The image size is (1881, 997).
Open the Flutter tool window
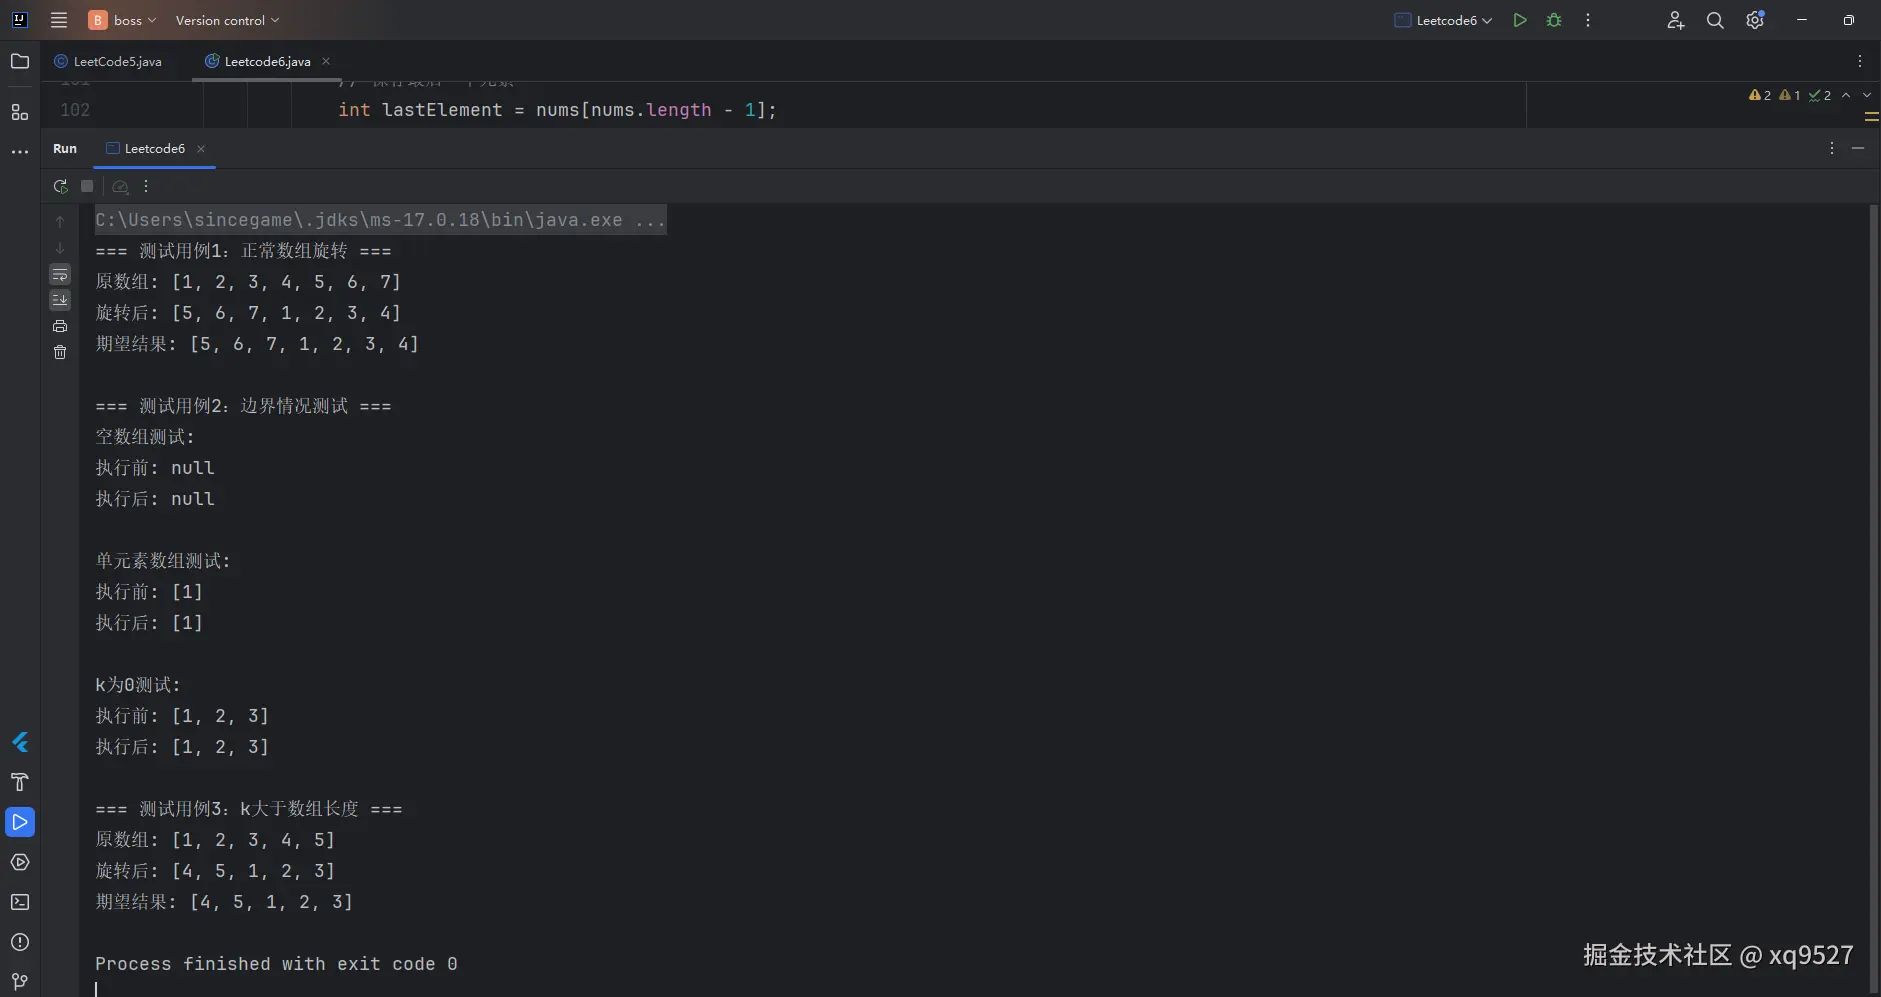(x=20, y=742)
